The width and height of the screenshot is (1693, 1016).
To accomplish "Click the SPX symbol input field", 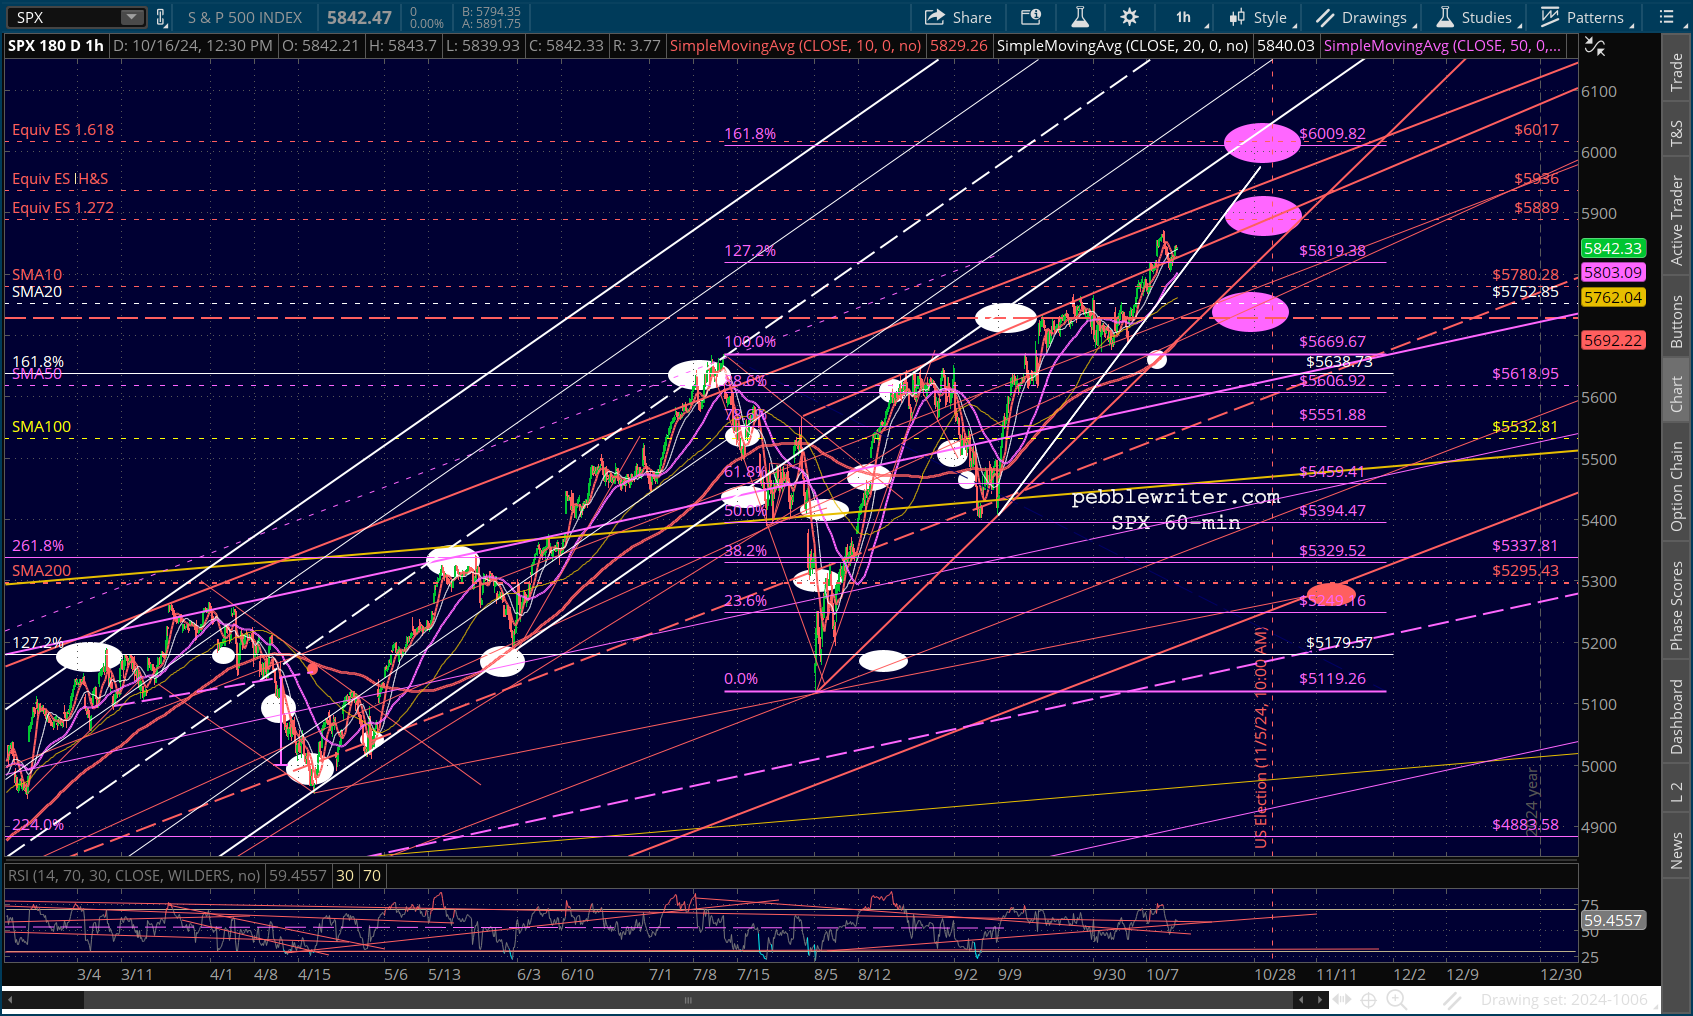I will click(65, 17).
